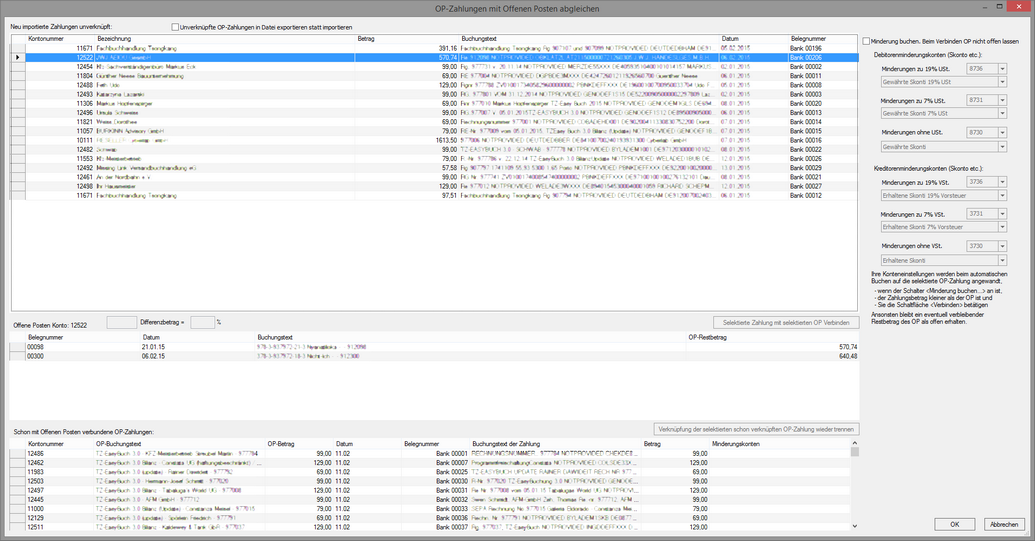The width and height of the screenshot is (1035, 541).
Task: Select the 97,51 amount cell
Action: [x=407, y=196]
